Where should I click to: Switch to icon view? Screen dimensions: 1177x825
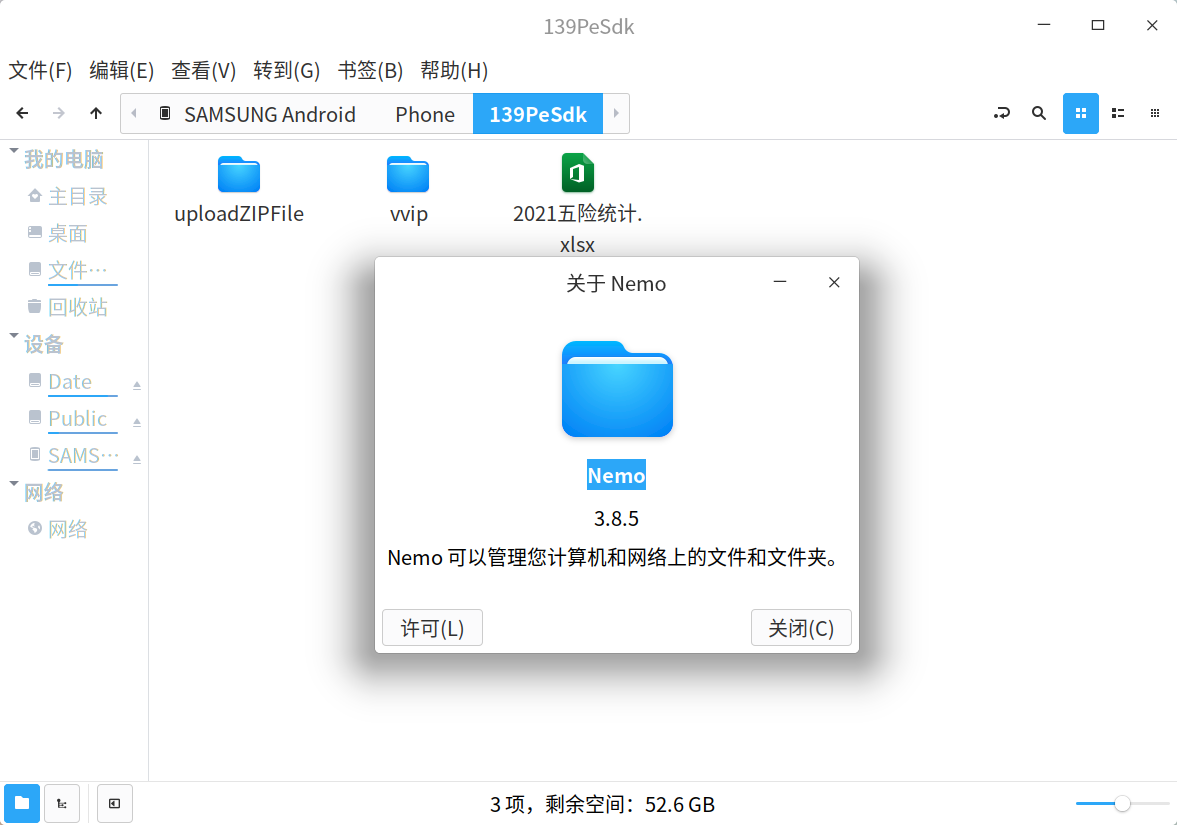1080,113
